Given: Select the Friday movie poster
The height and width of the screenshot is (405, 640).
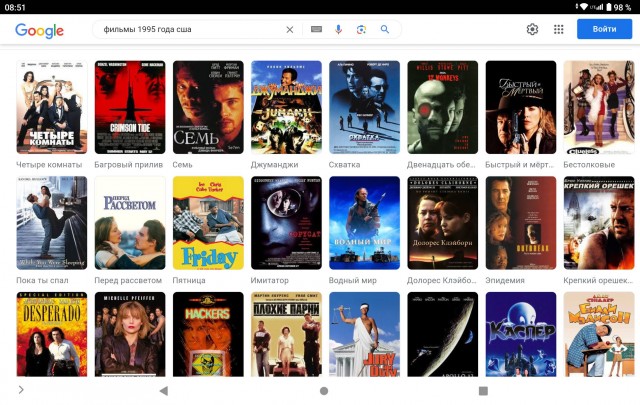Looking at the screenshot, I should (x=208, y=223).
